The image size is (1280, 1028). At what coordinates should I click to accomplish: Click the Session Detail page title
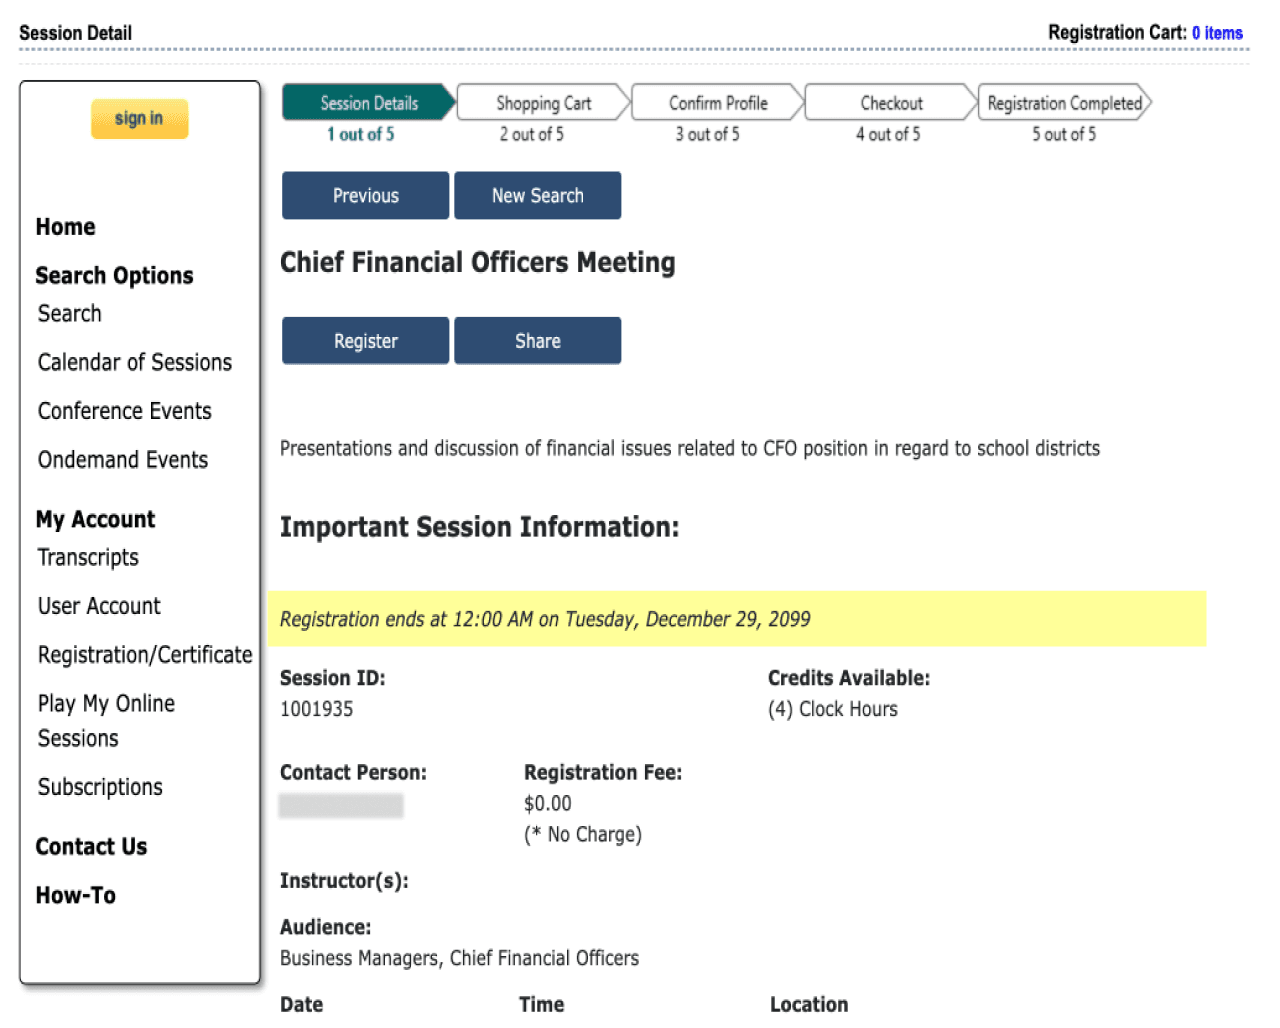pos(75,33)
